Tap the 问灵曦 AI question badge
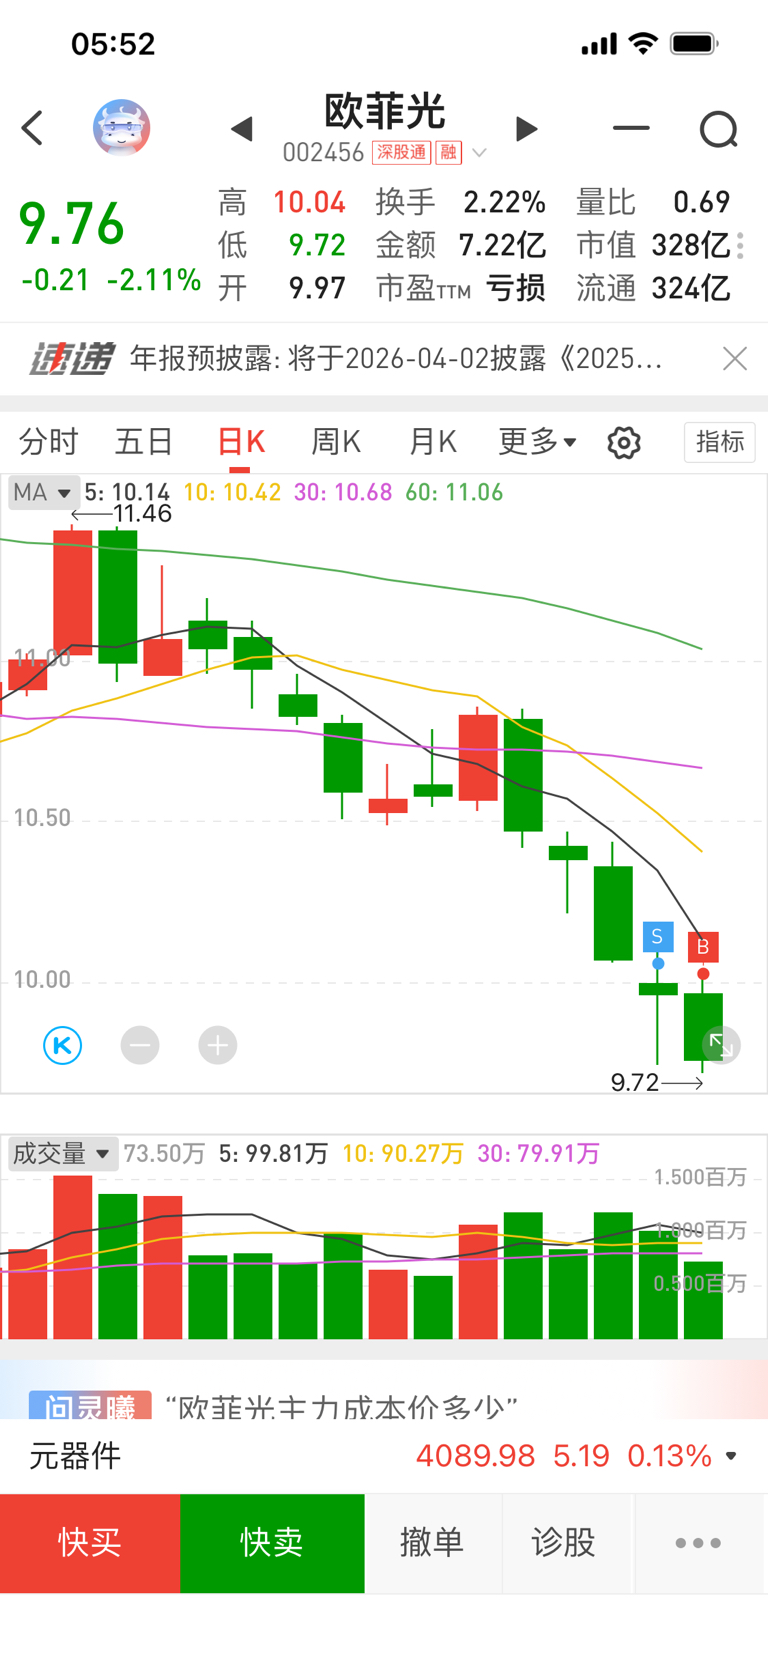The image size is (768, 1663). [90, 1404]
